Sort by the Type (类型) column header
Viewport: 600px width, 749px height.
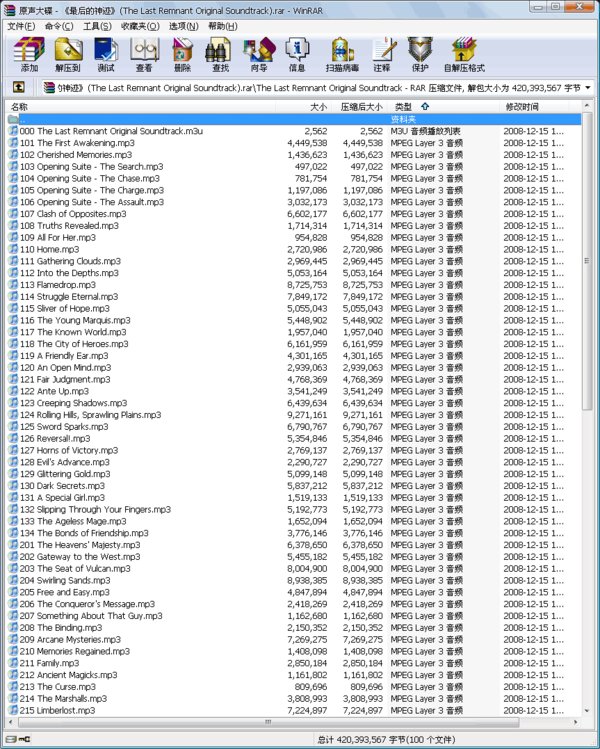443,107
